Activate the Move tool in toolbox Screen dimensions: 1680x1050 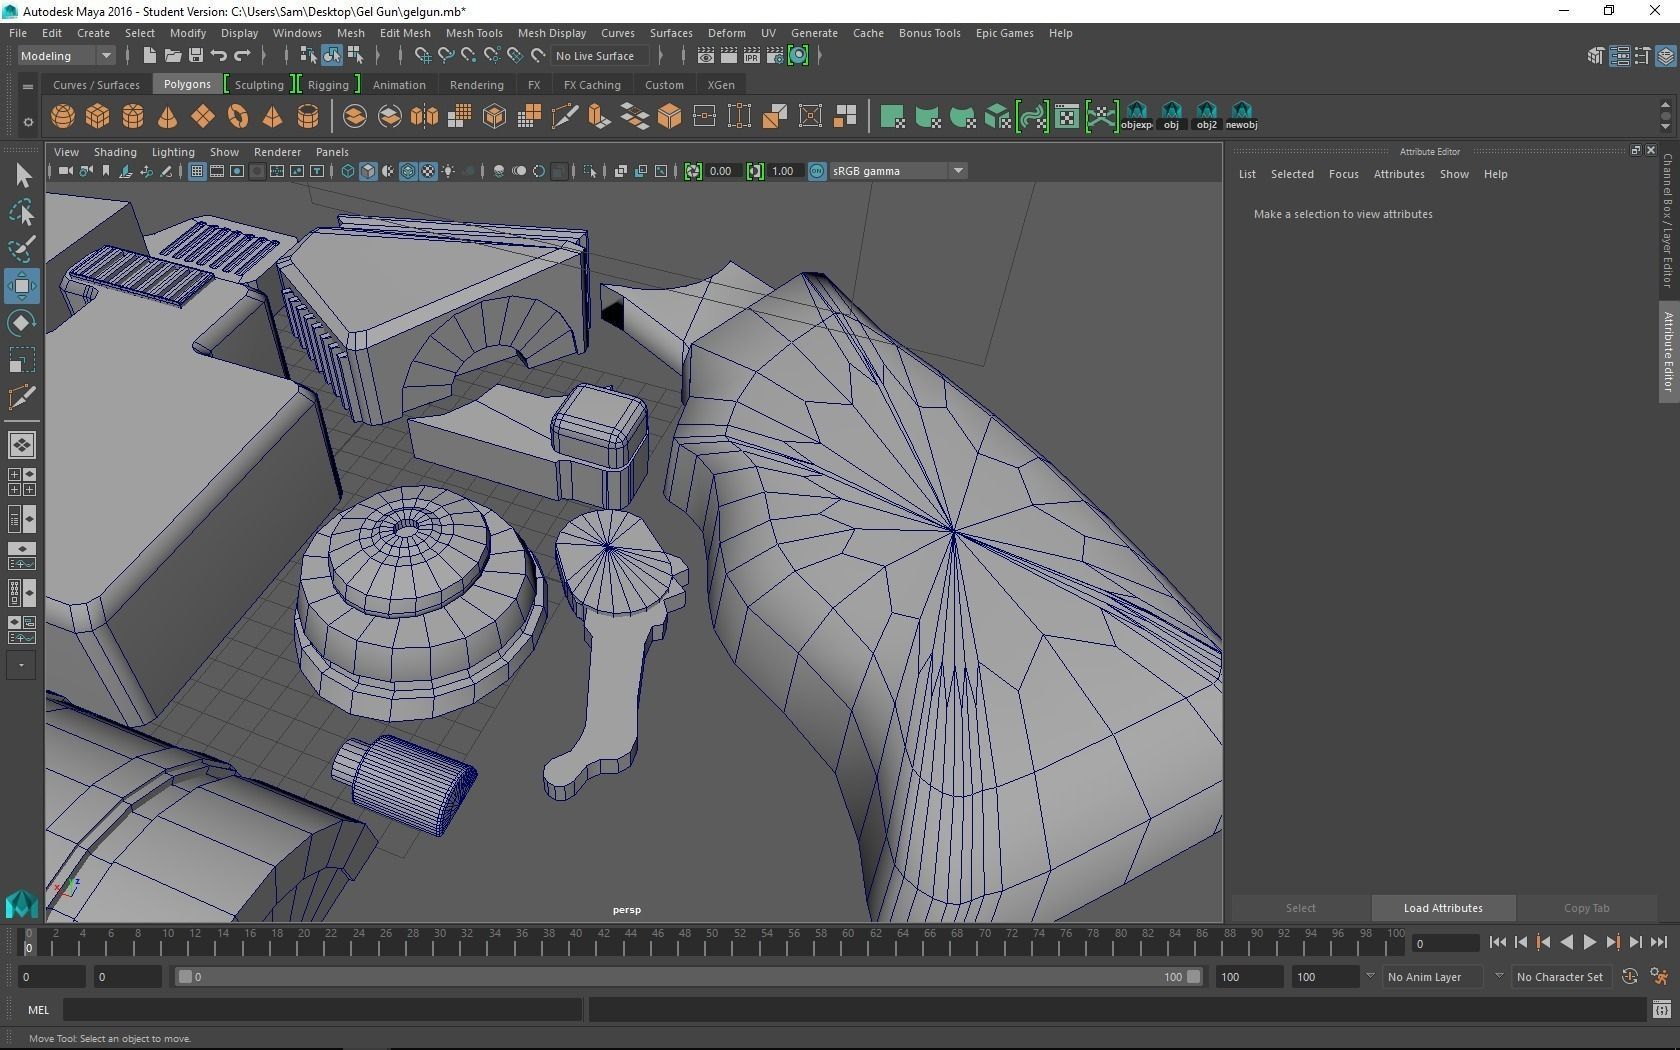(x=22, y=286)
